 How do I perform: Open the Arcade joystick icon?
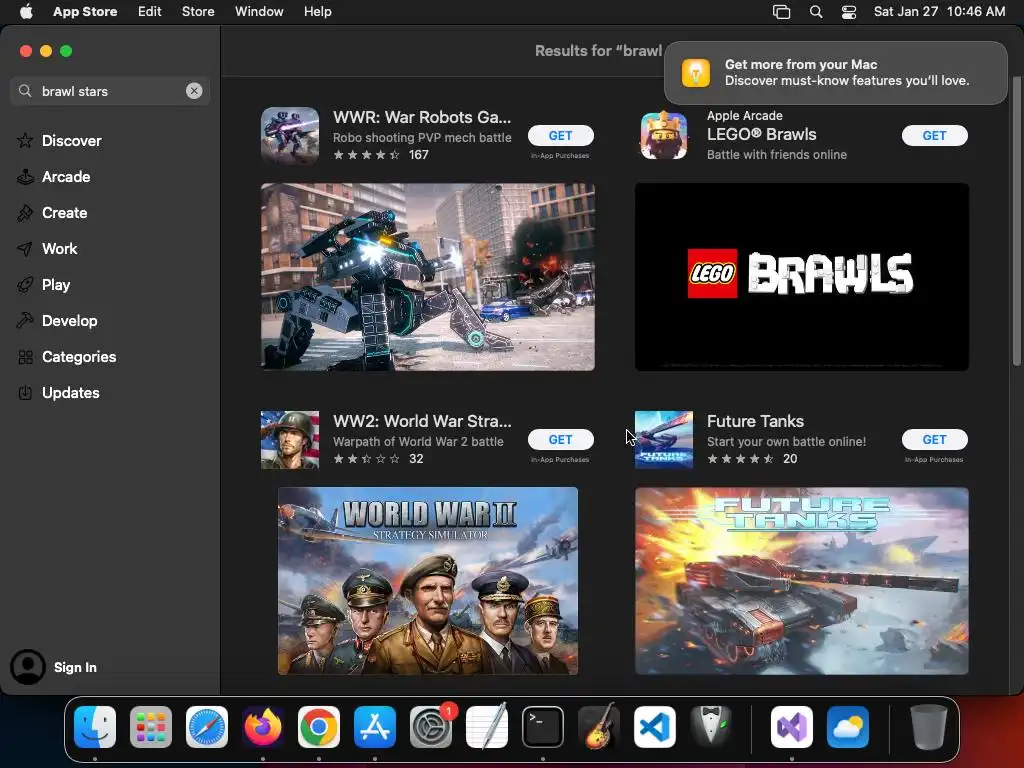[x=25, y=176]
